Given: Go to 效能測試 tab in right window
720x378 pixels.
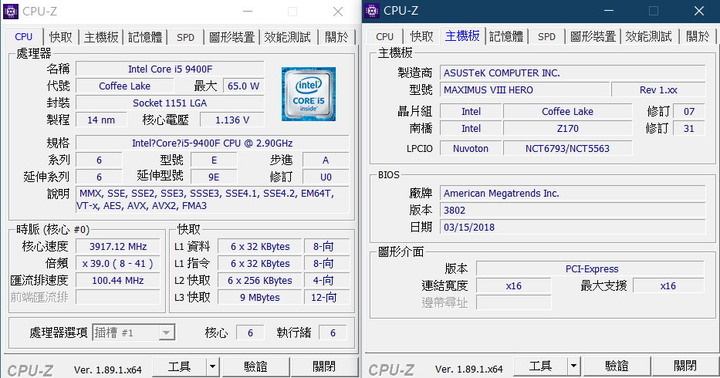Looking at the screenshot, I should pos(649,36).
